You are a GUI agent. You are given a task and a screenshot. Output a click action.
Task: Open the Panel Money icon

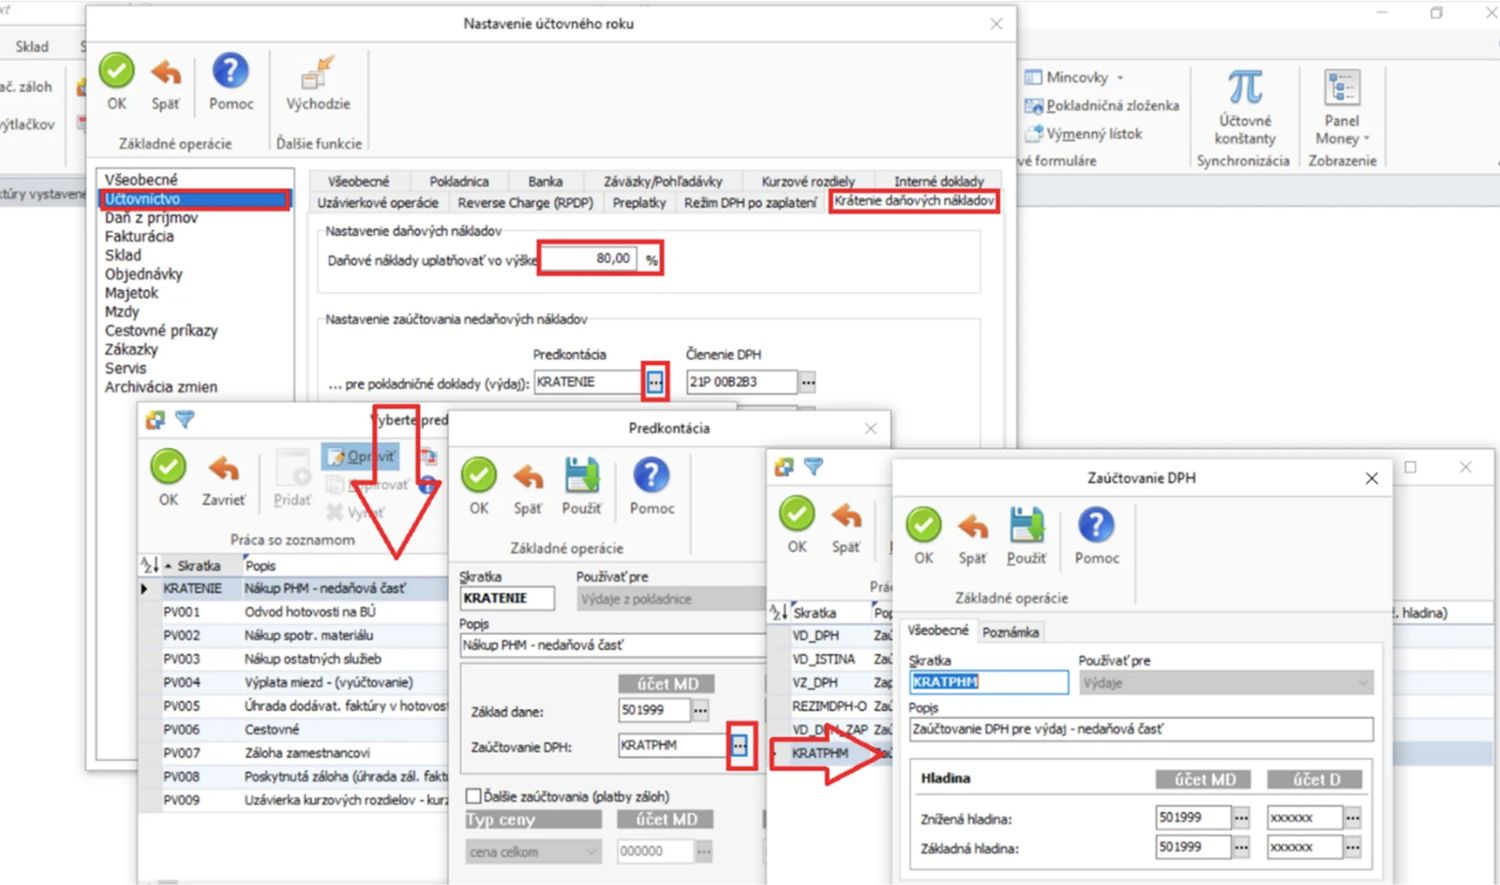[x=1342, y=88]
